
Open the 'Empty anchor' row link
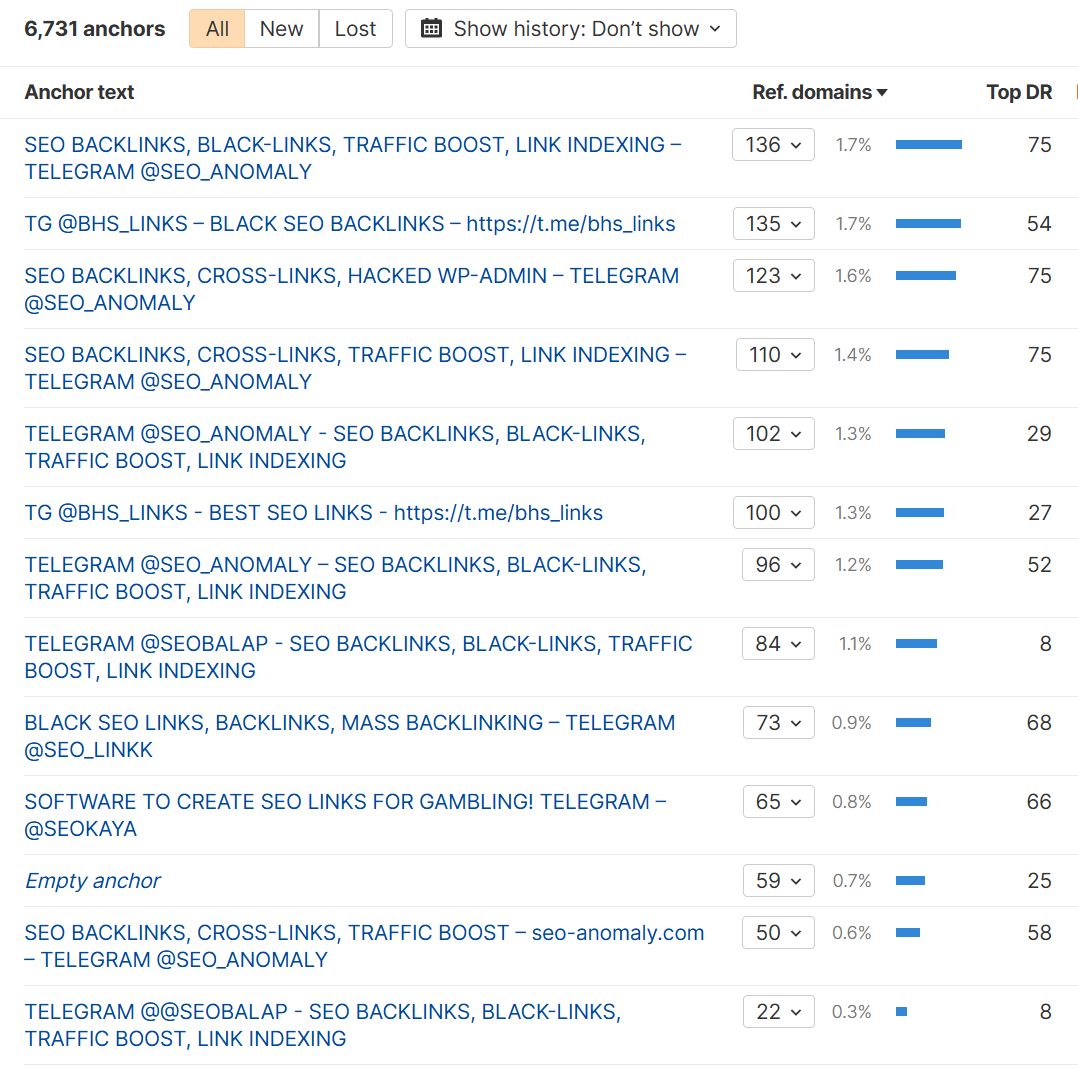(x=92, y=881)
